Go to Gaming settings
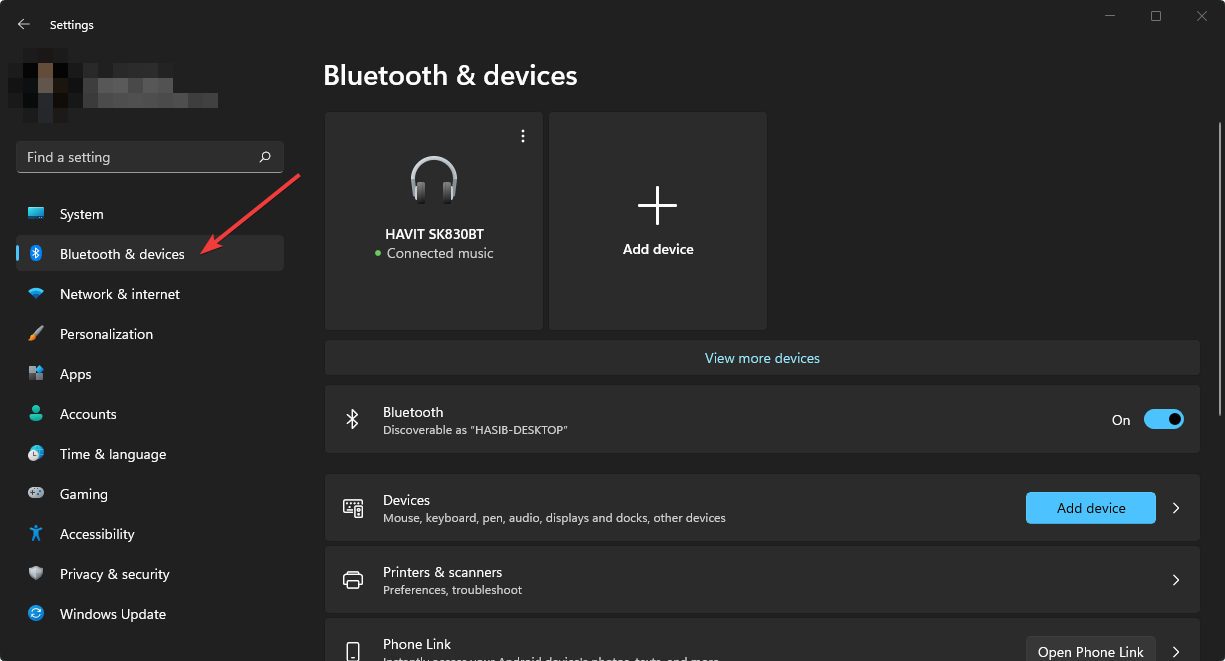 point(150,494)
